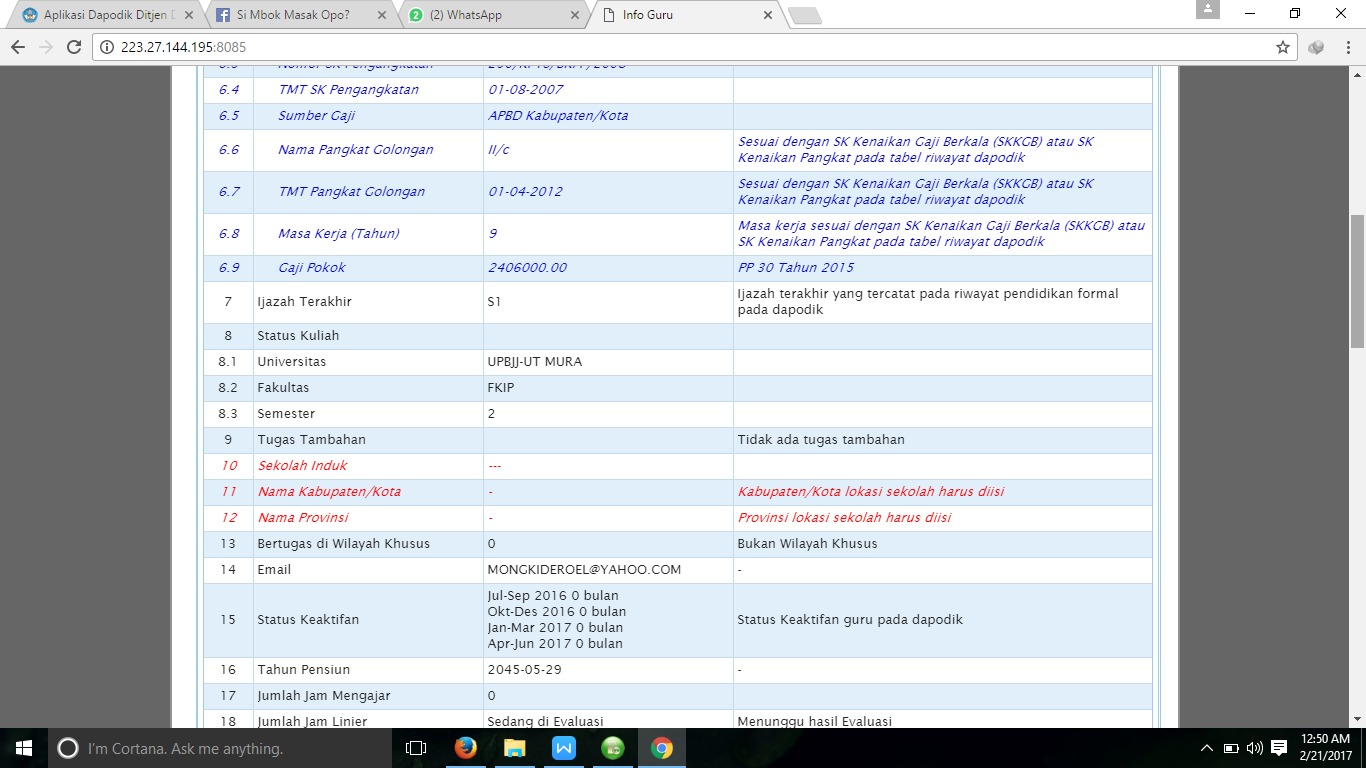Open a new tab
This screenshot has width=1366, height=768.
(x=804, y=16)
